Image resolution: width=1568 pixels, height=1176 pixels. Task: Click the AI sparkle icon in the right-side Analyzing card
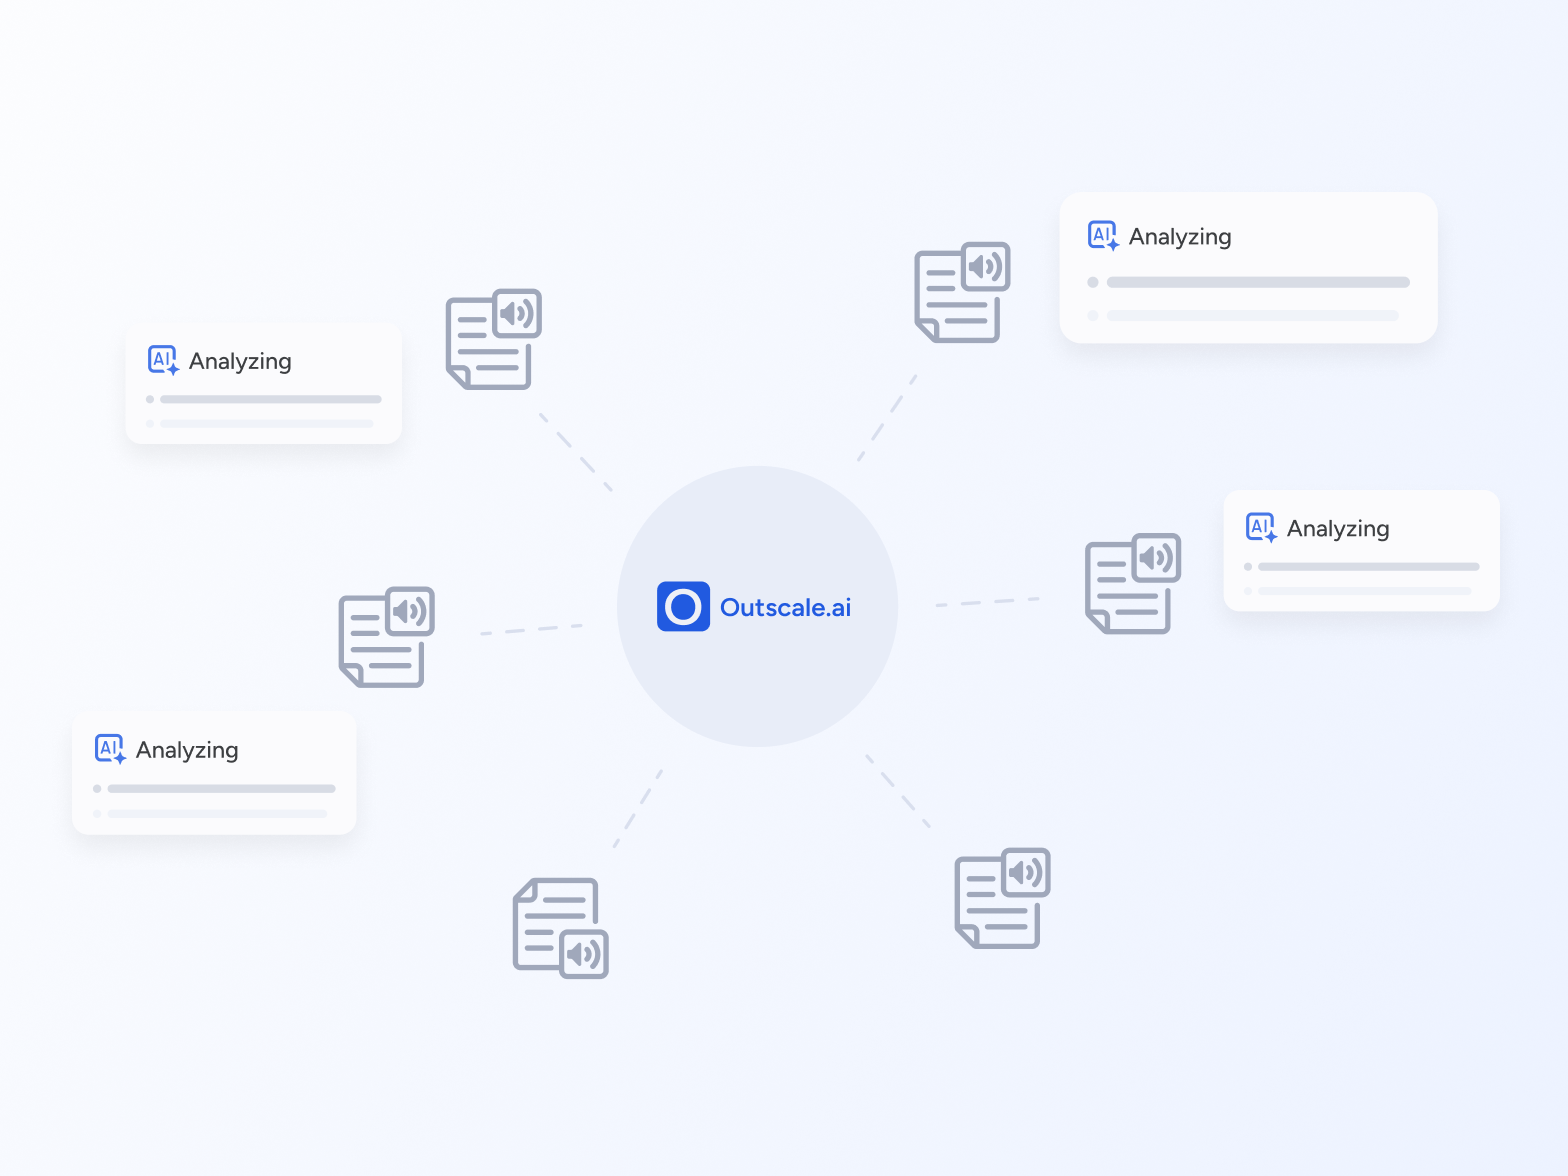pos(1261,528)
